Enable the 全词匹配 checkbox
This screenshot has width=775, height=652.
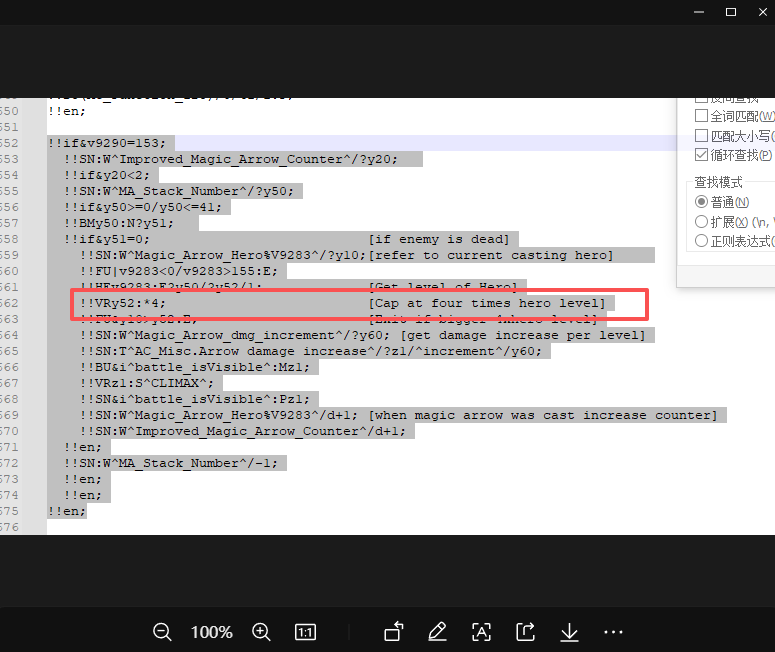[701, 116]
